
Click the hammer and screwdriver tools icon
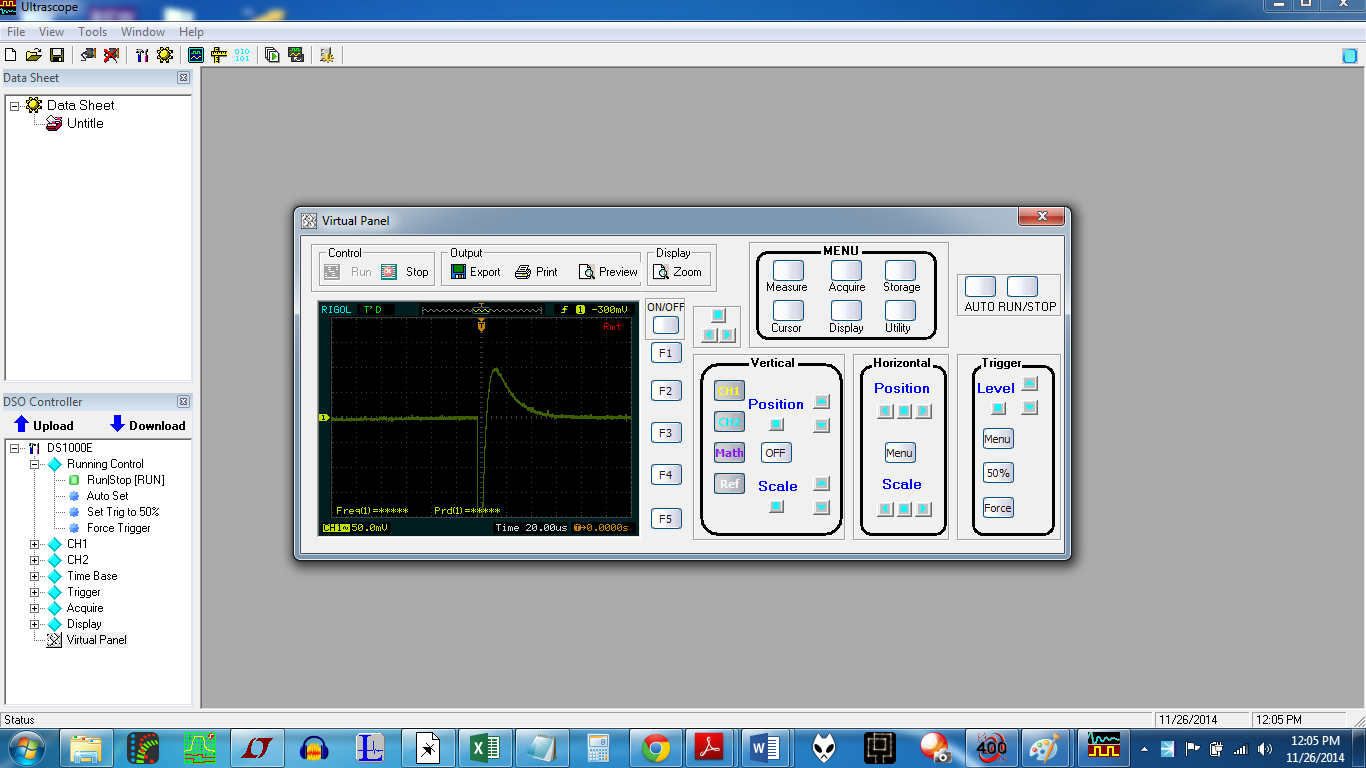pos(141,55)
